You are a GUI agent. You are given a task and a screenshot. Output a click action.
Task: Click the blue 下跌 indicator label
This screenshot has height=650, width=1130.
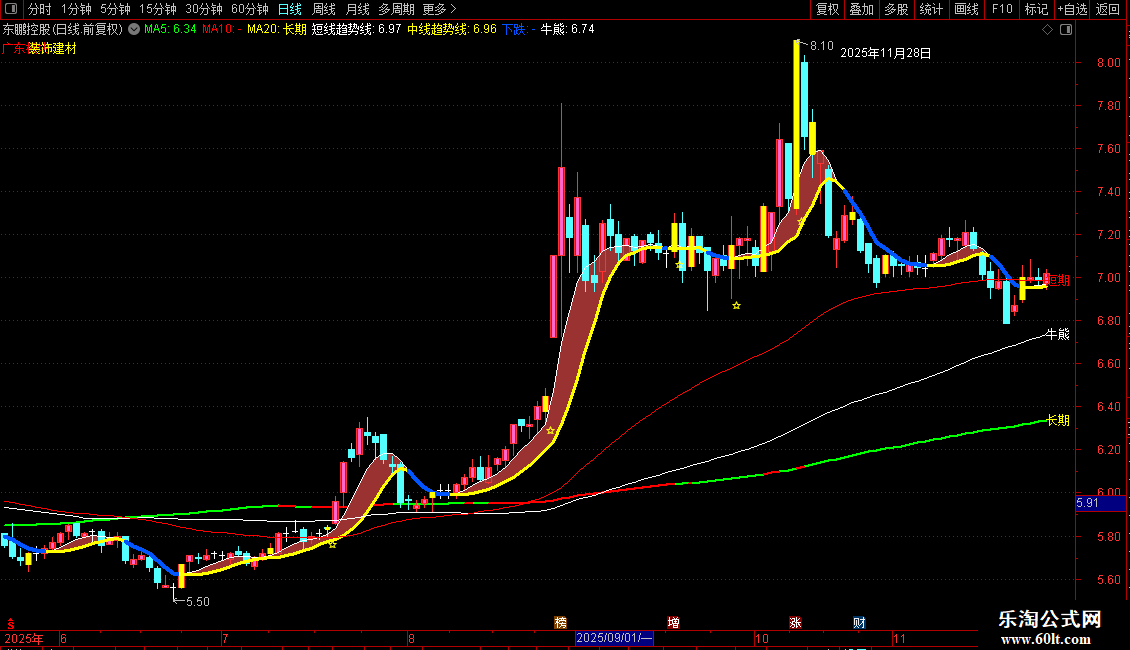pyautogui.click(x=518, y=30)
